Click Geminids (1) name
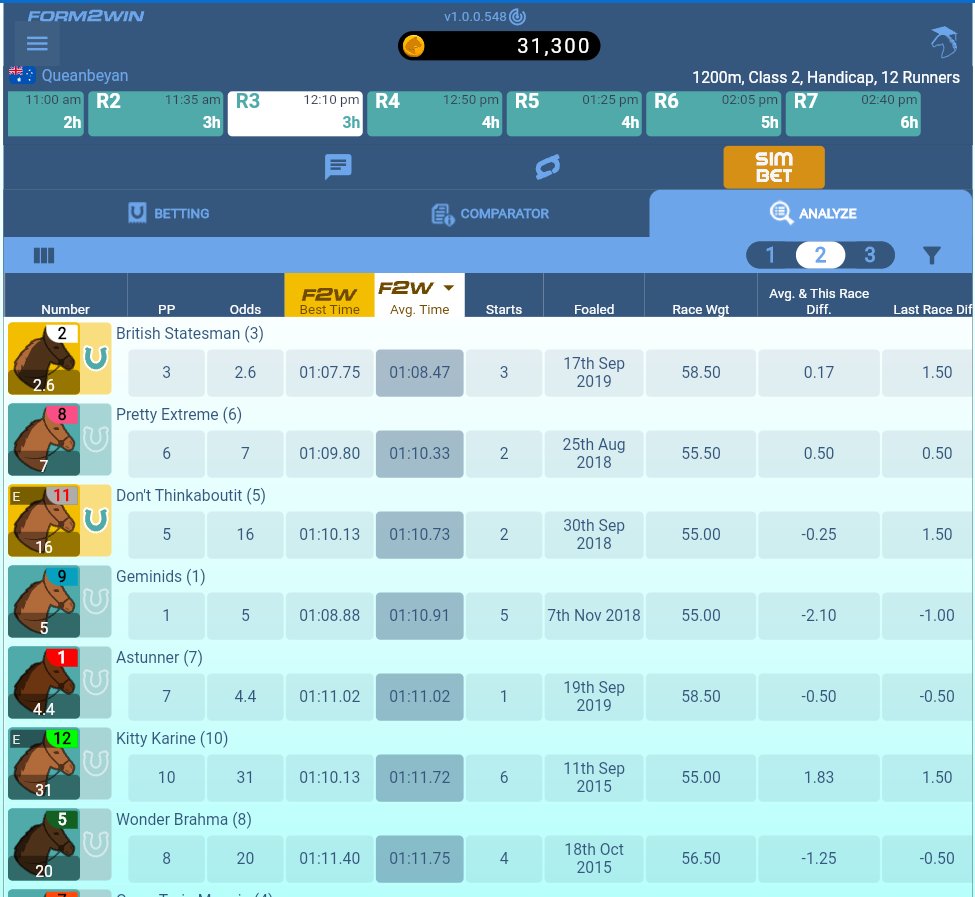Viewport: 975px width, 897px height. (160, 576)
